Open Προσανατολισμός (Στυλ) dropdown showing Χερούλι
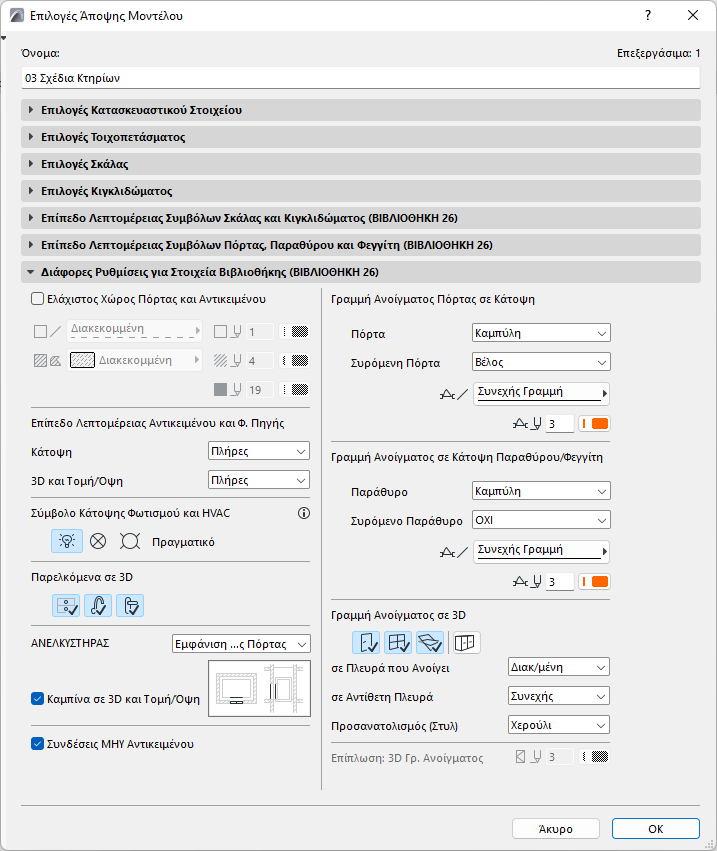 tap(559, 725)
